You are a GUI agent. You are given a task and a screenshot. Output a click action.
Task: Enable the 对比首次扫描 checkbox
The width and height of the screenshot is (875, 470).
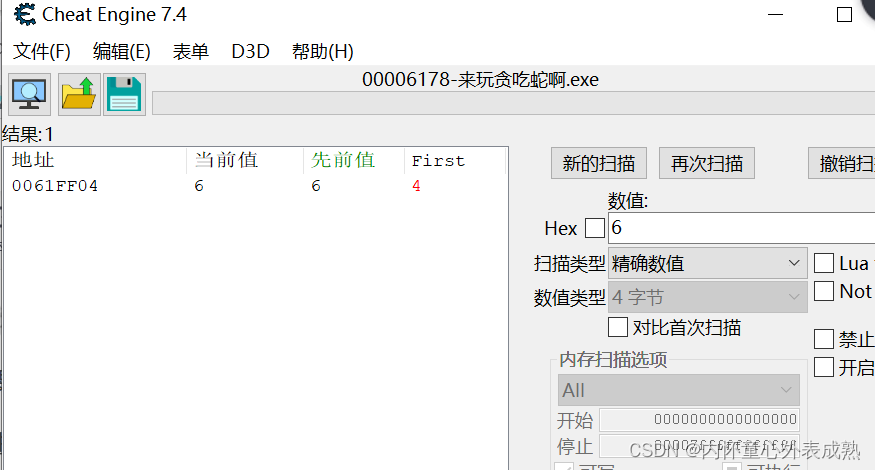(x=618, y=327)
